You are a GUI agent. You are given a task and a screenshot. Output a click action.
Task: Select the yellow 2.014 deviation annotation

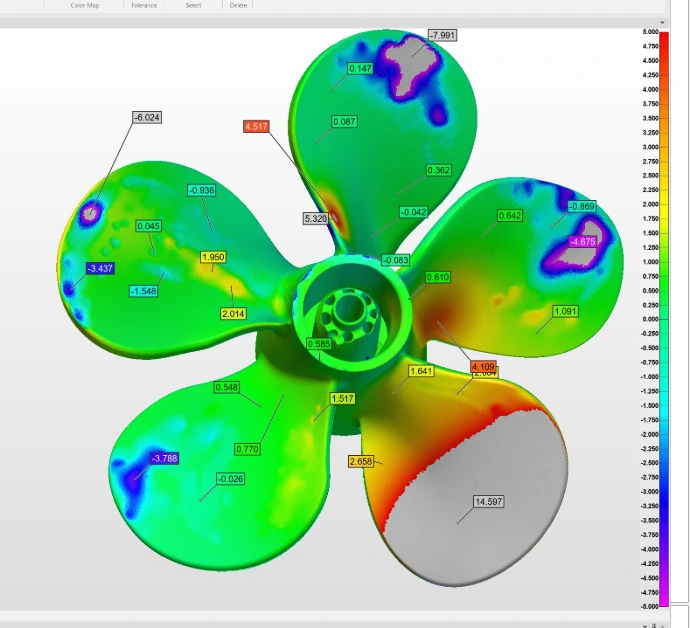tap(233, 314)
